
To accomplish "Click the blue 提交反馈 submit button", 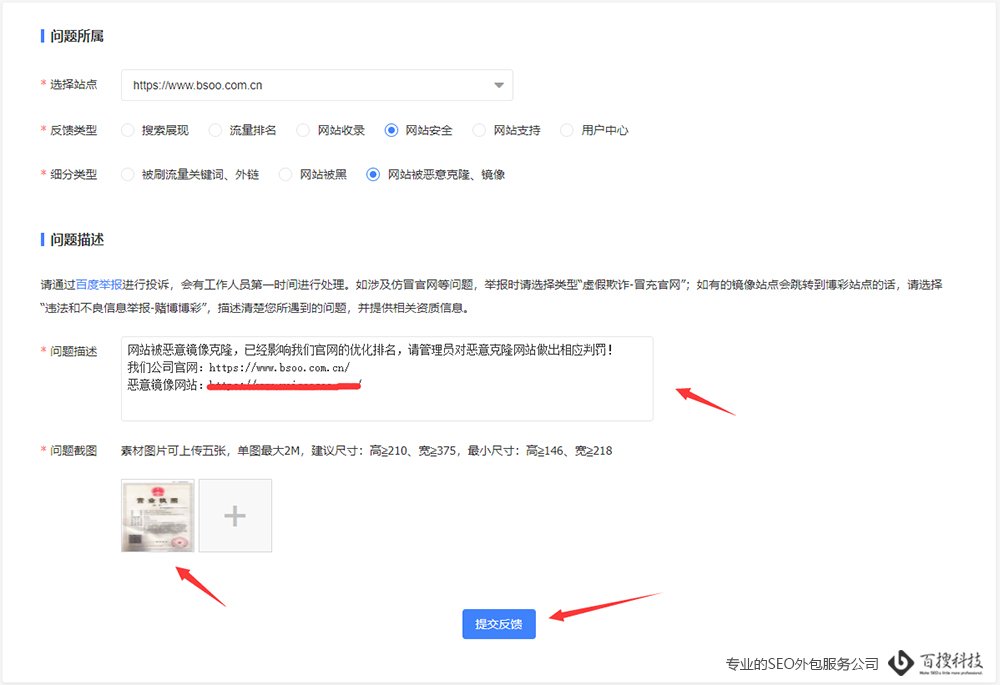I will coord(498,622).
